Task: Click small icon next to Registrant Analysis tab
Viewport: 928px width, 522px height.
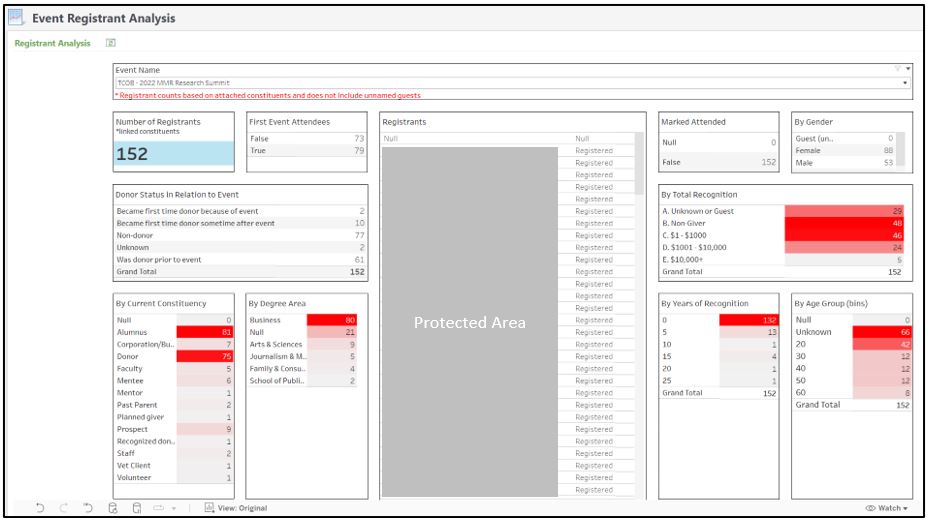Action: click(111, 43)
